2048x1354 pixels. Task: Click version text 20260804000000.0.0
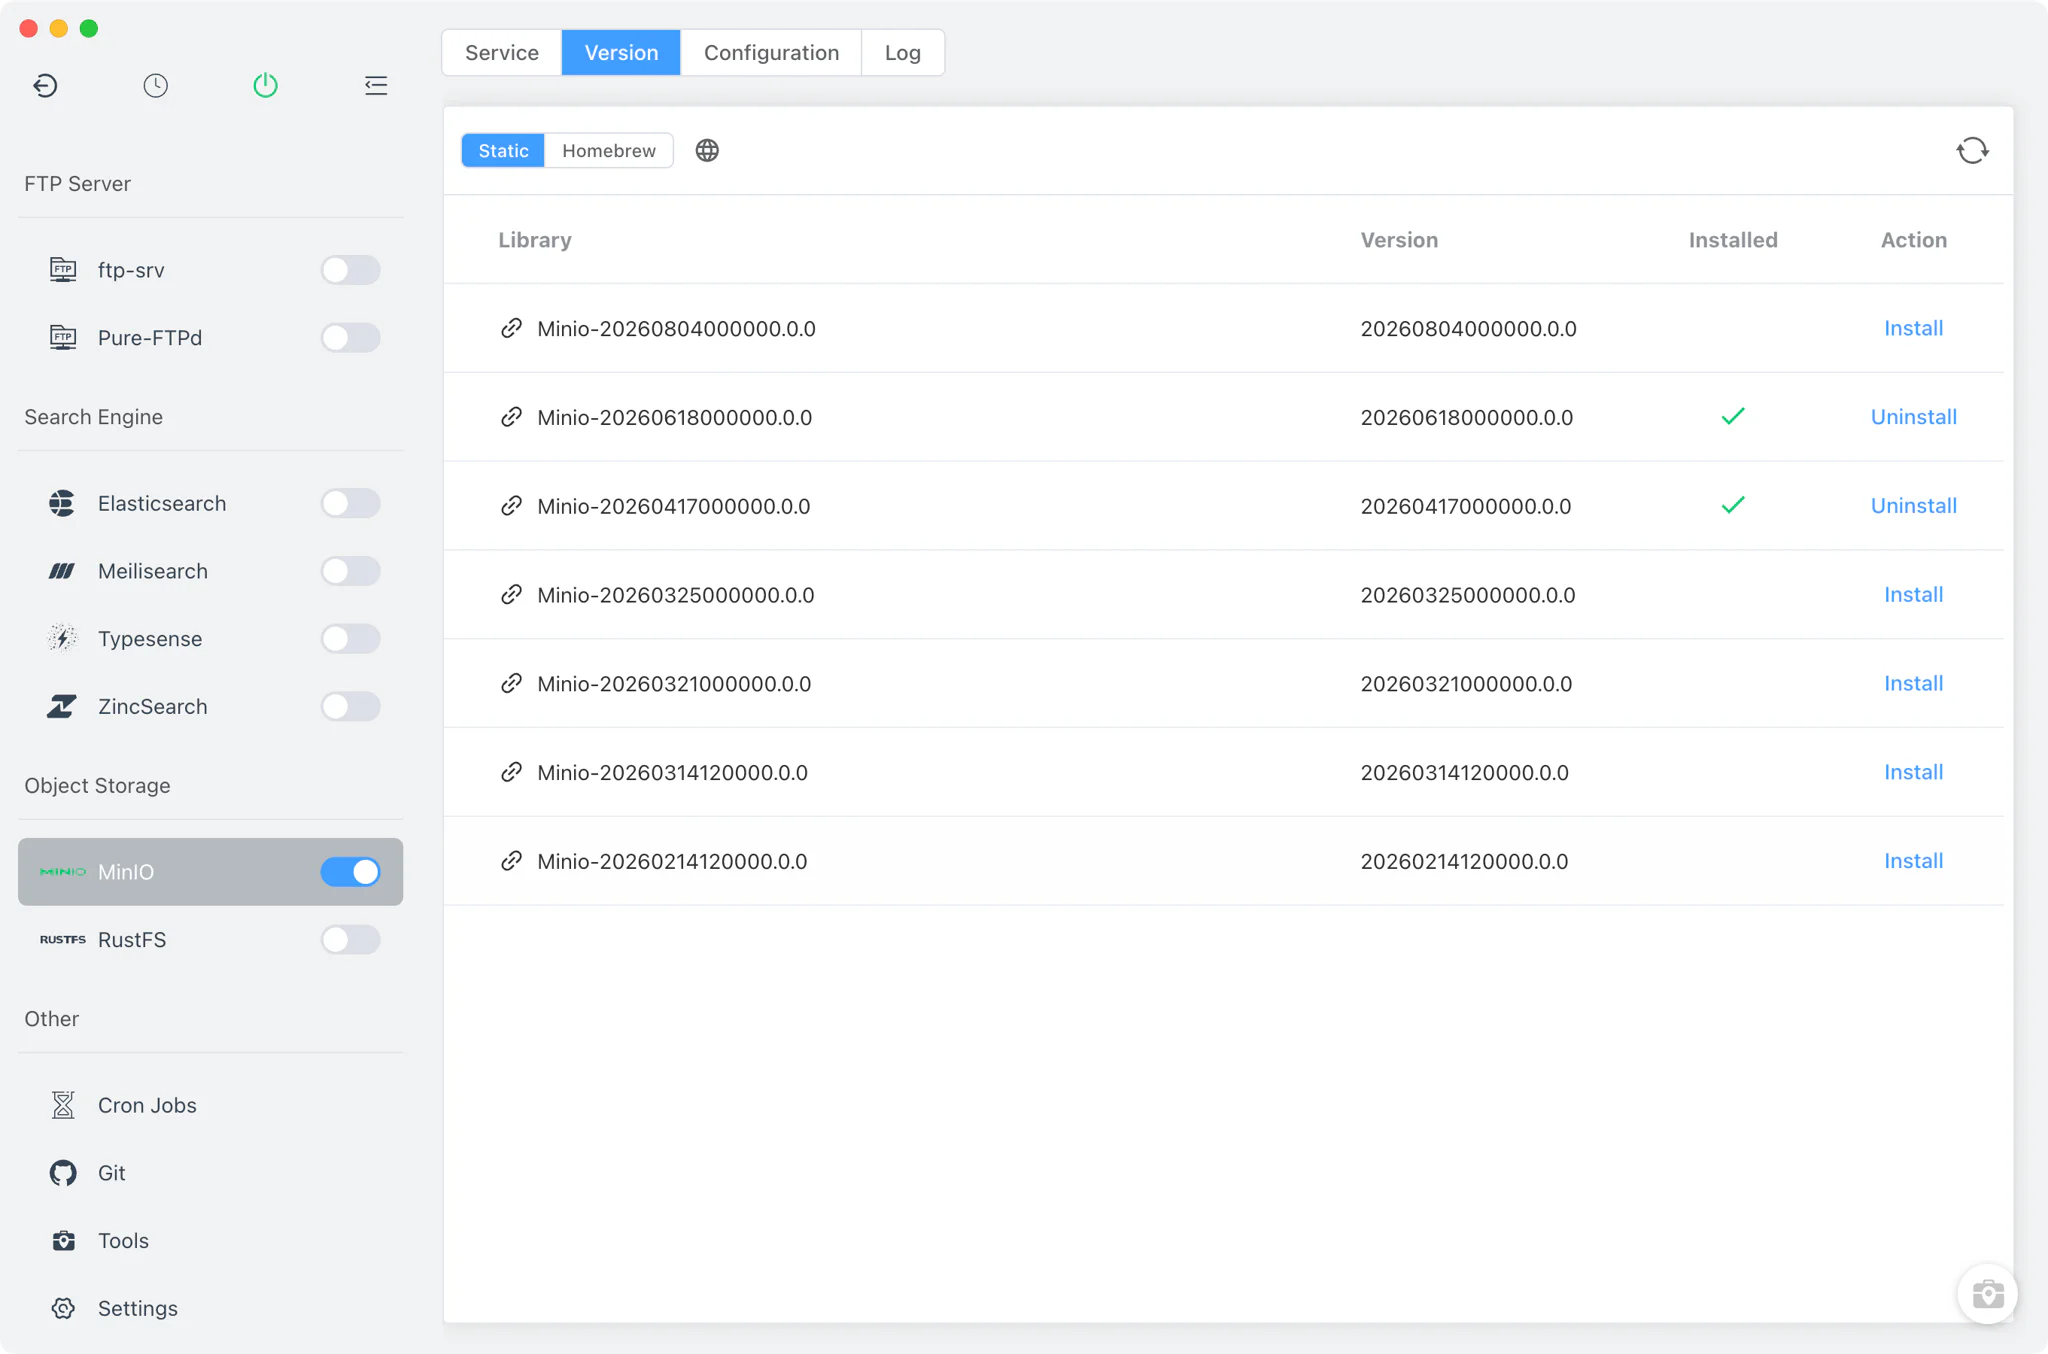point(1468,329)
